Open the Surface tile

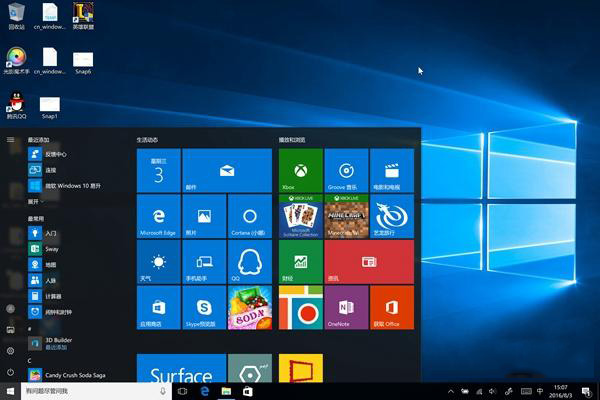click(181, 368)
